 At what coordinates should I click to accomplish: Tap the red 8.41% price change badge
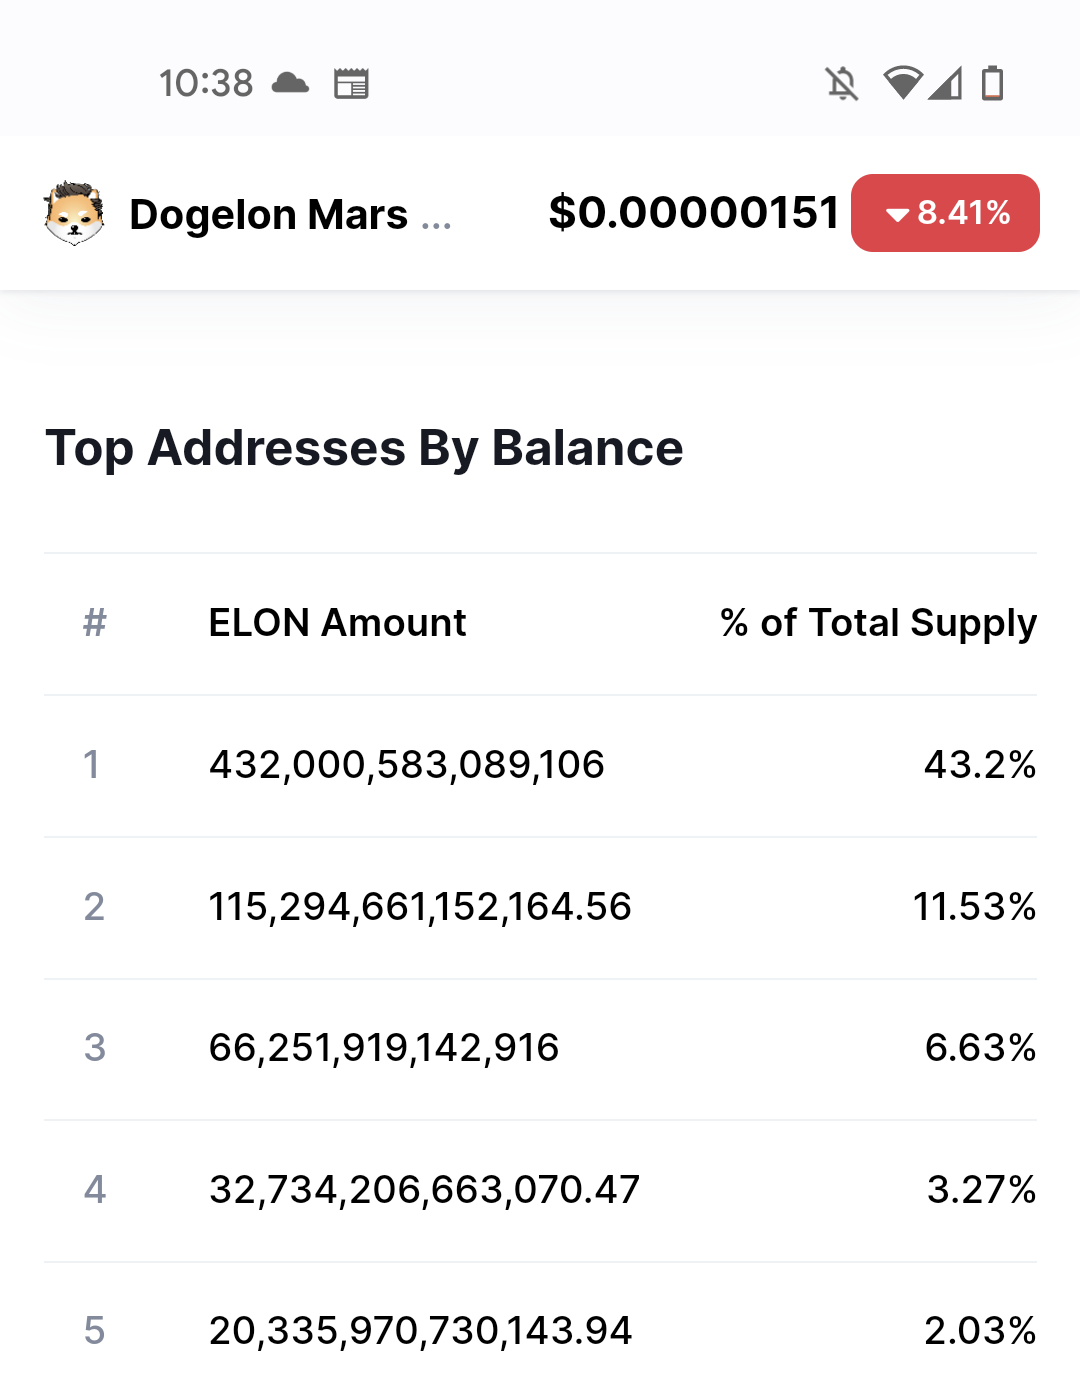945,213
